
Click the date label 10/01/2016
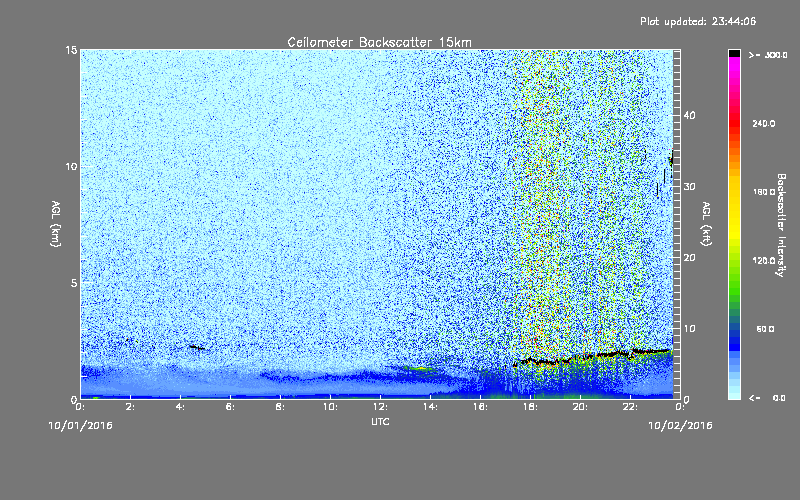click(x=81, y=426)
